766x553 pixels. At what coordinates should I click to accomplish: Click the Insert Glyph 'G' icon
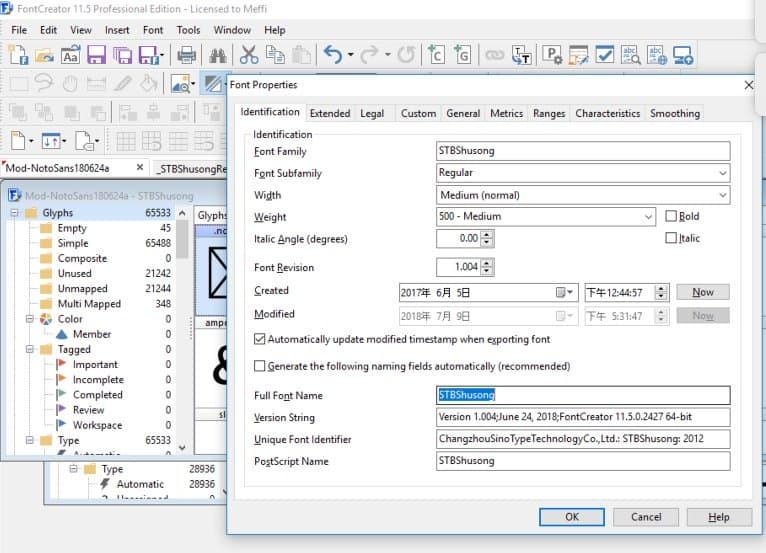click(x=462, y=55)
